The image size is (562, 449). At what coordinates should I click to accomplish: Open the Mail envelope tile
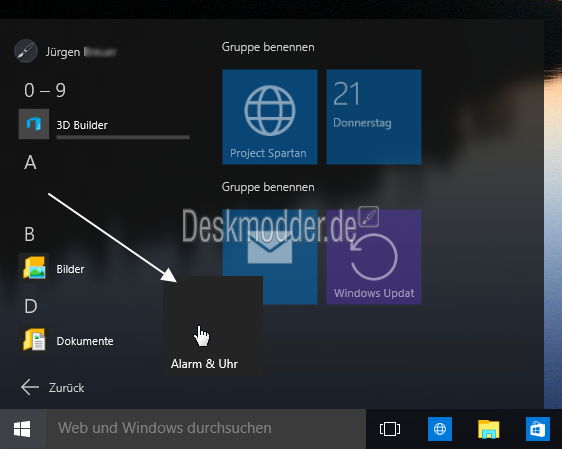tap(270, 257)
